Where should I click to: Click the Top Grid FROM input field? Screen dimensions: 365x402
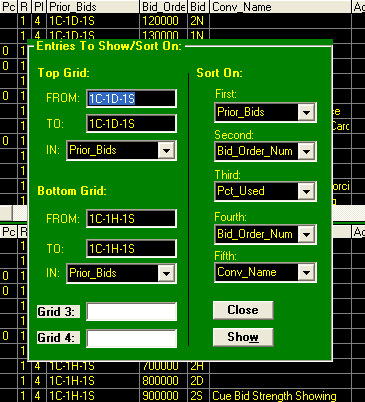point(131,98)
